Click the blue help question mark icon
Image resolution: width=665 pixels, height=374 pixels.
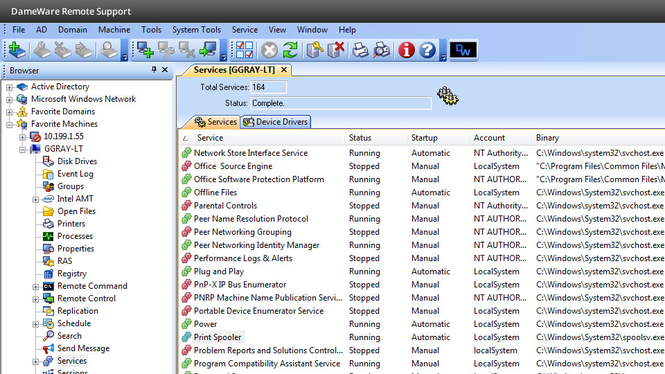click(428, 50)
